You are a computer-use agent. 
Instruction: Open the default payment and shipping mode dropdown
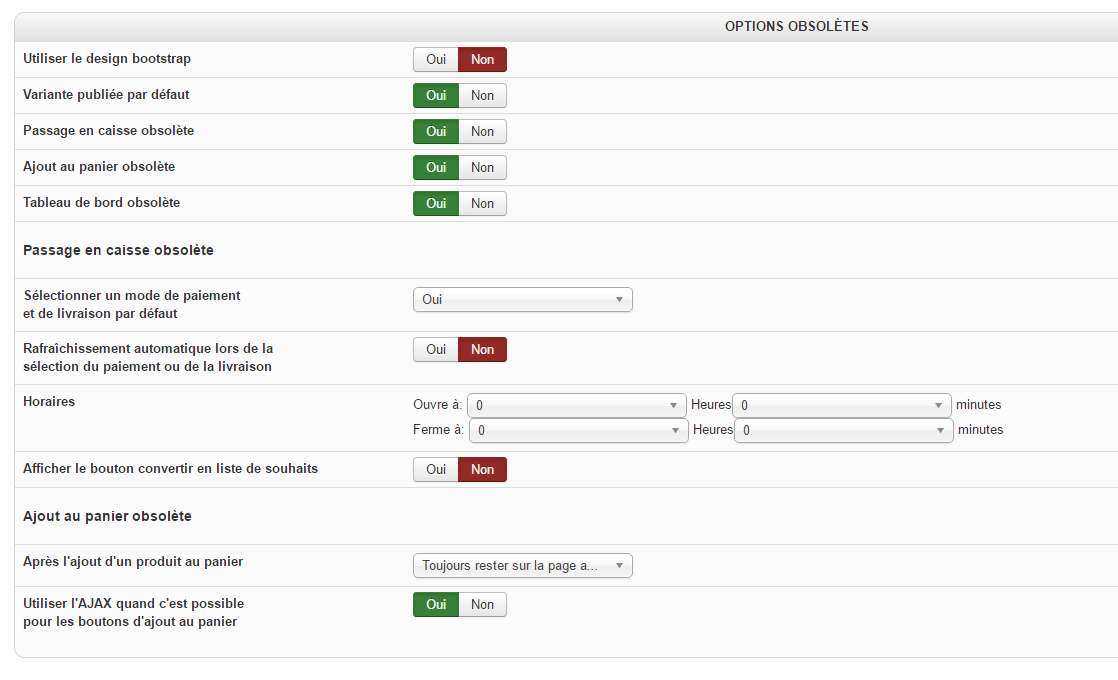click(522, 300)
